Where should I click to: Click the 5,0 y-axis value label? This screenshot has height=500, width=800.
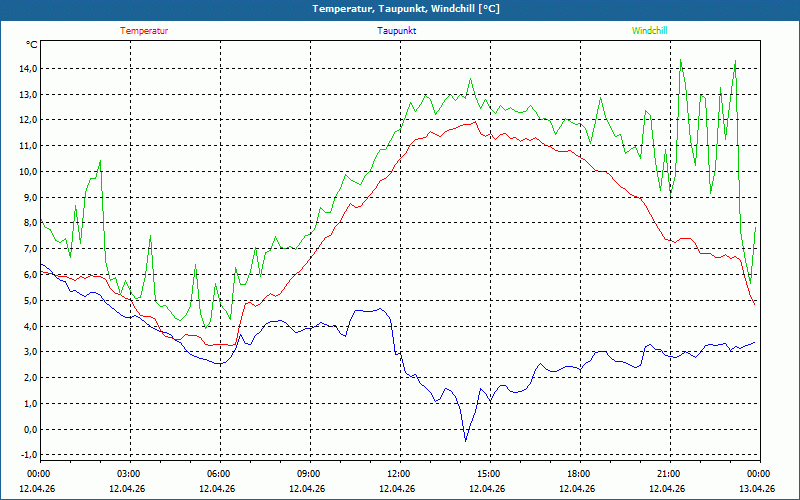(x=29, y=301)
